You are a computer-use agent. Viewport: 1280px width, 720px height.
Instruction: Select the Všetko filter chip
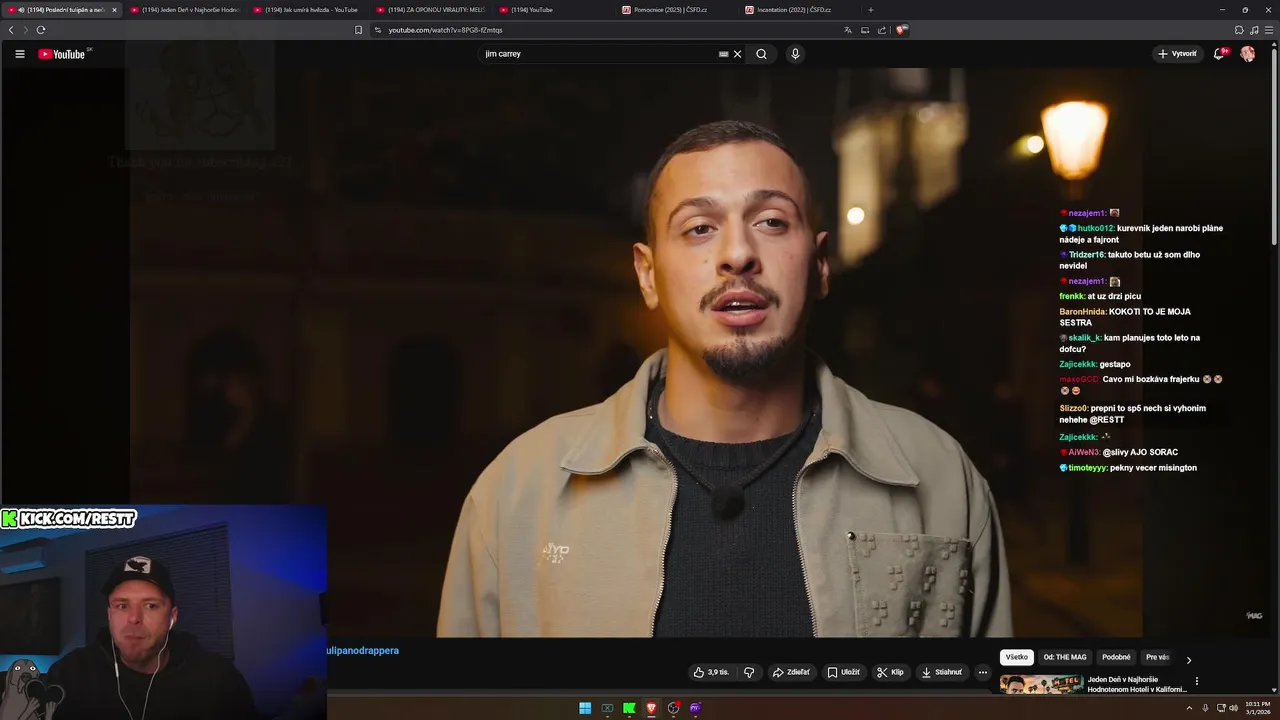point(1017,657)
